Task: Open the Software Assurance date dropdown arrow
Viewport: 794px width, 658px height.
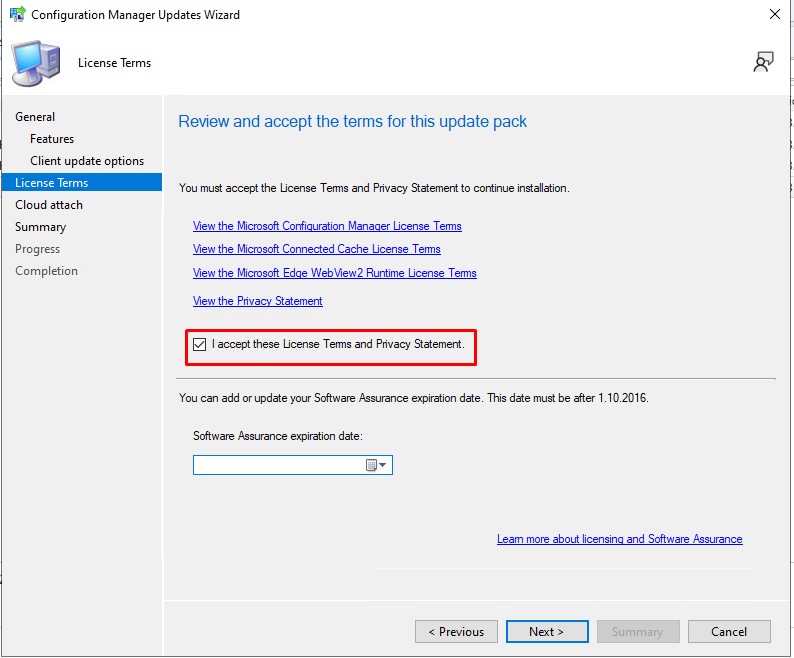Action: pos(384,465)
